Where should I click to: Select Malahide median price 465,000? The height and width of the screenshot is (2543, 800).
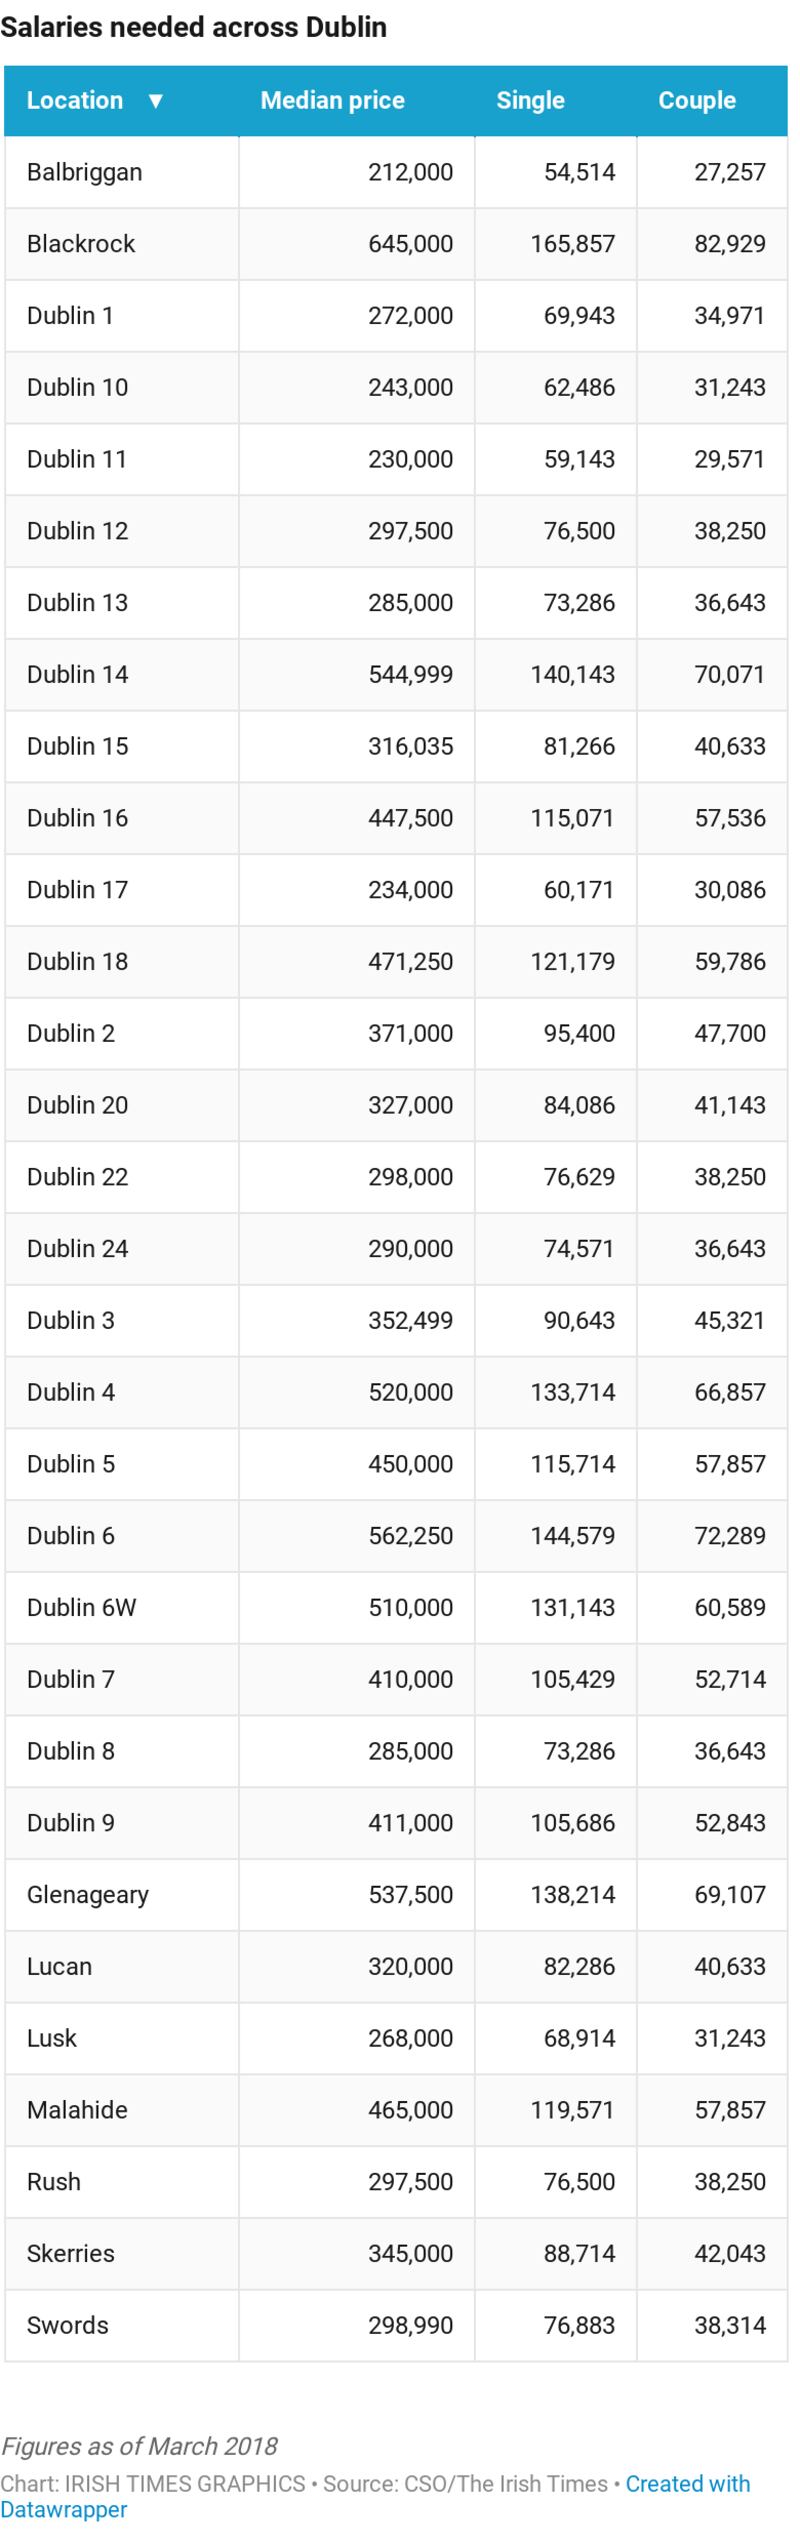tap(410, 2109)
